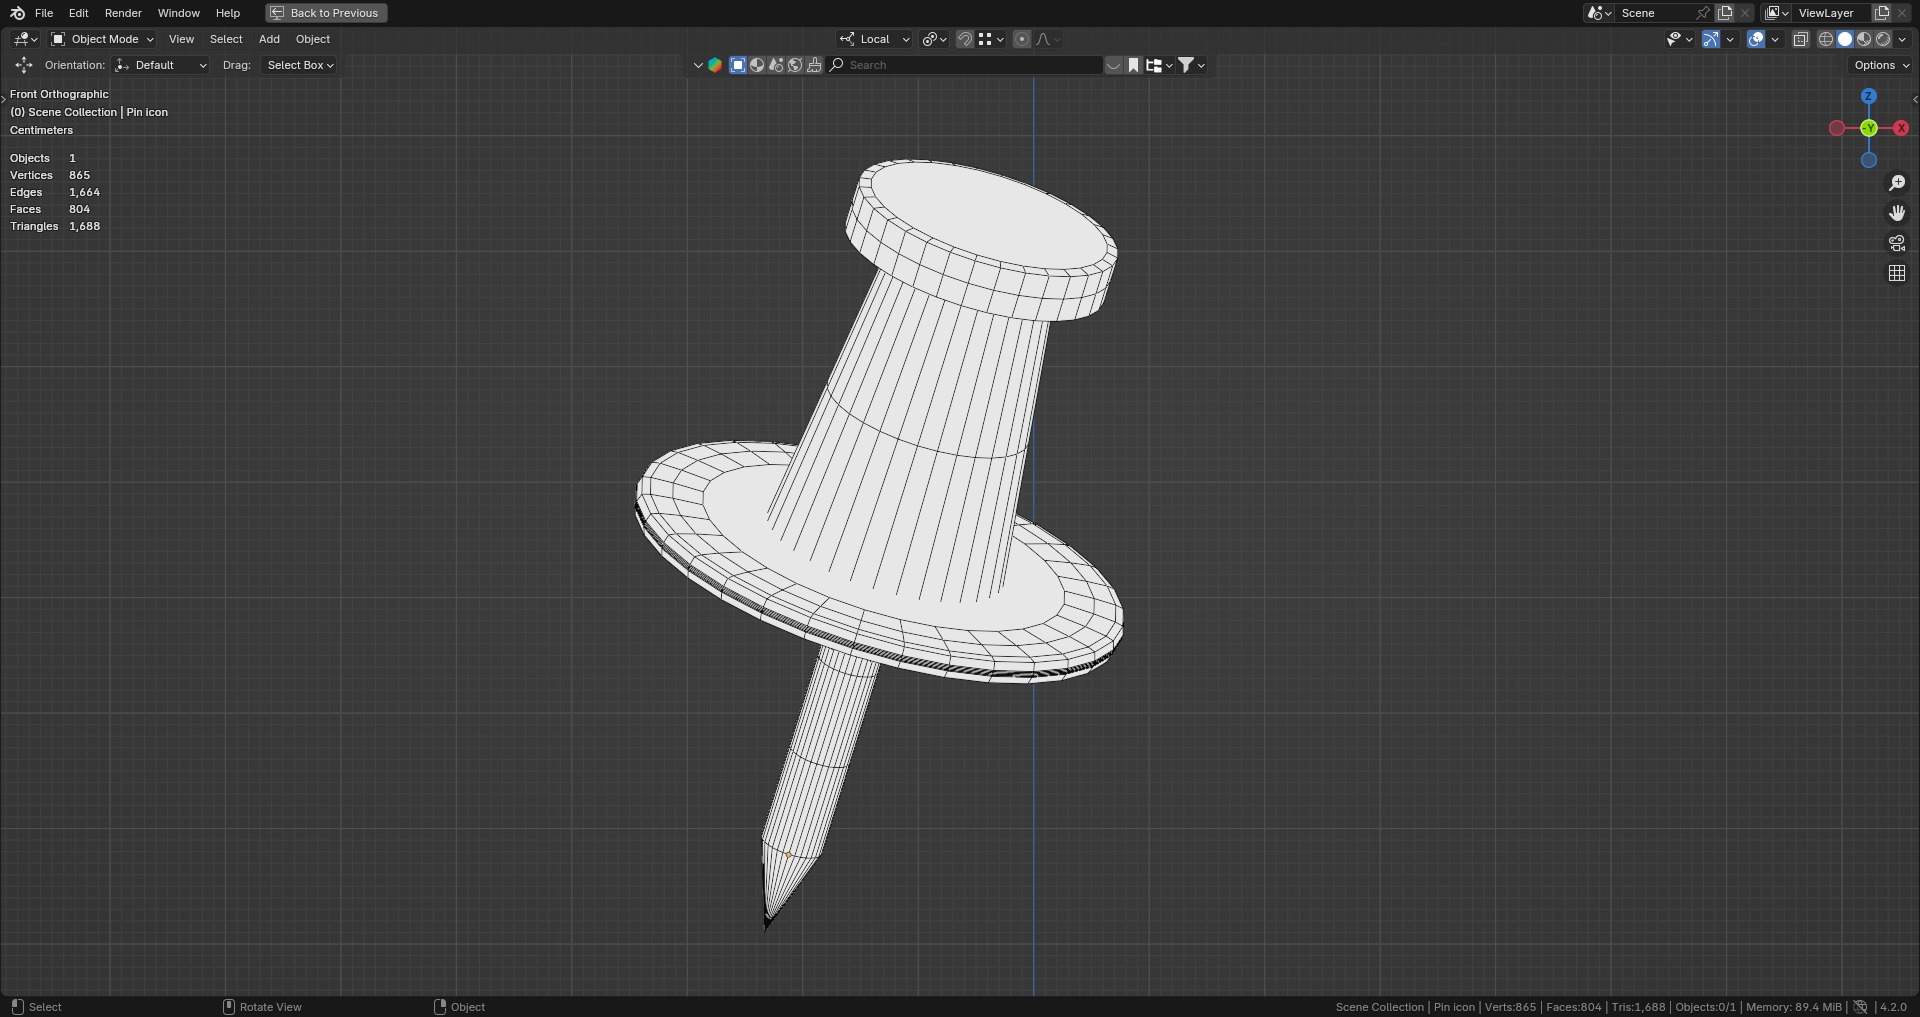Open the viewport Select menu
This screenshot has height=1017, width=1920.
(226, 39)
